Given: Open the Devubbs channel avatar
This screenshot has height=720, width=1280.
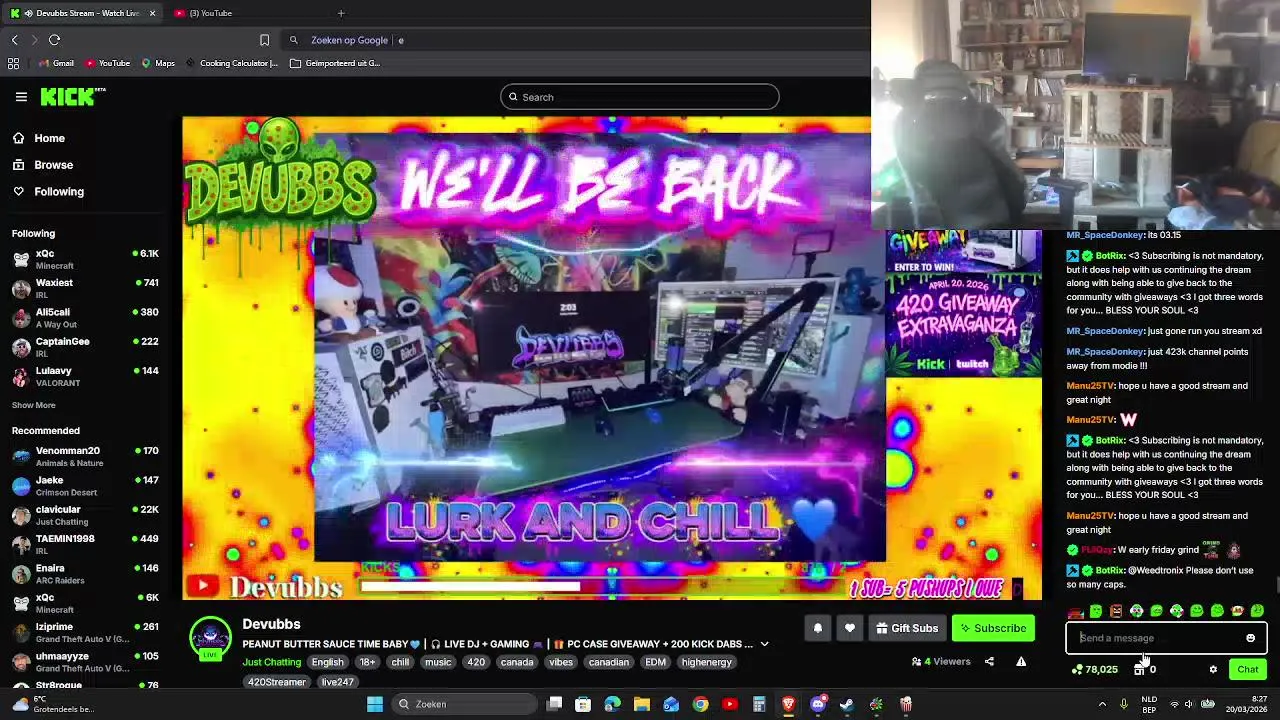Looking at the screenshot, I should click(210, 638).
